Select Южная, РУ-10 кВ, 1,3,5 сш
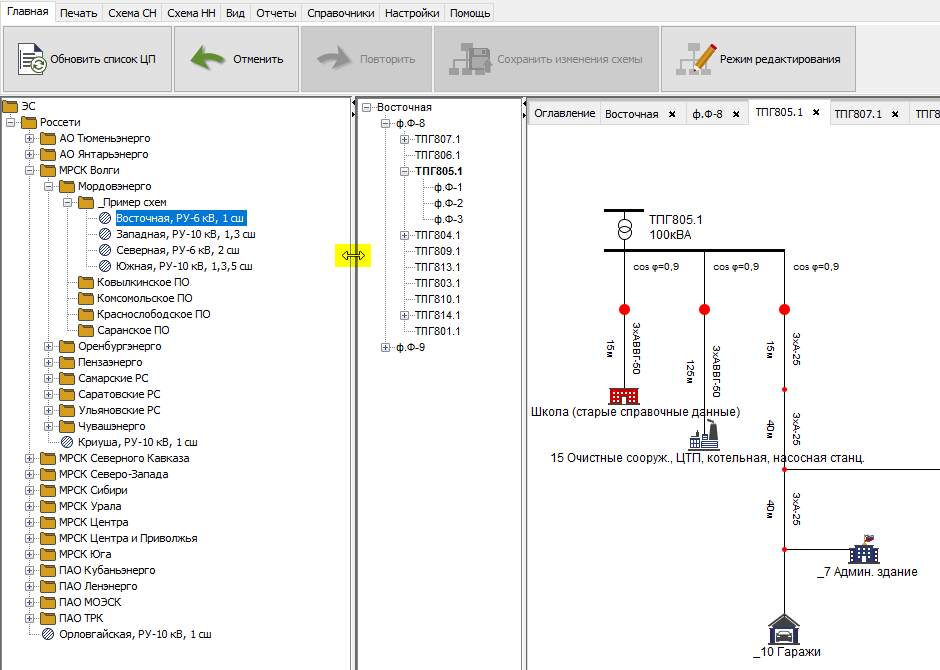Screen dimensions: 940x670 coord(184,266)
